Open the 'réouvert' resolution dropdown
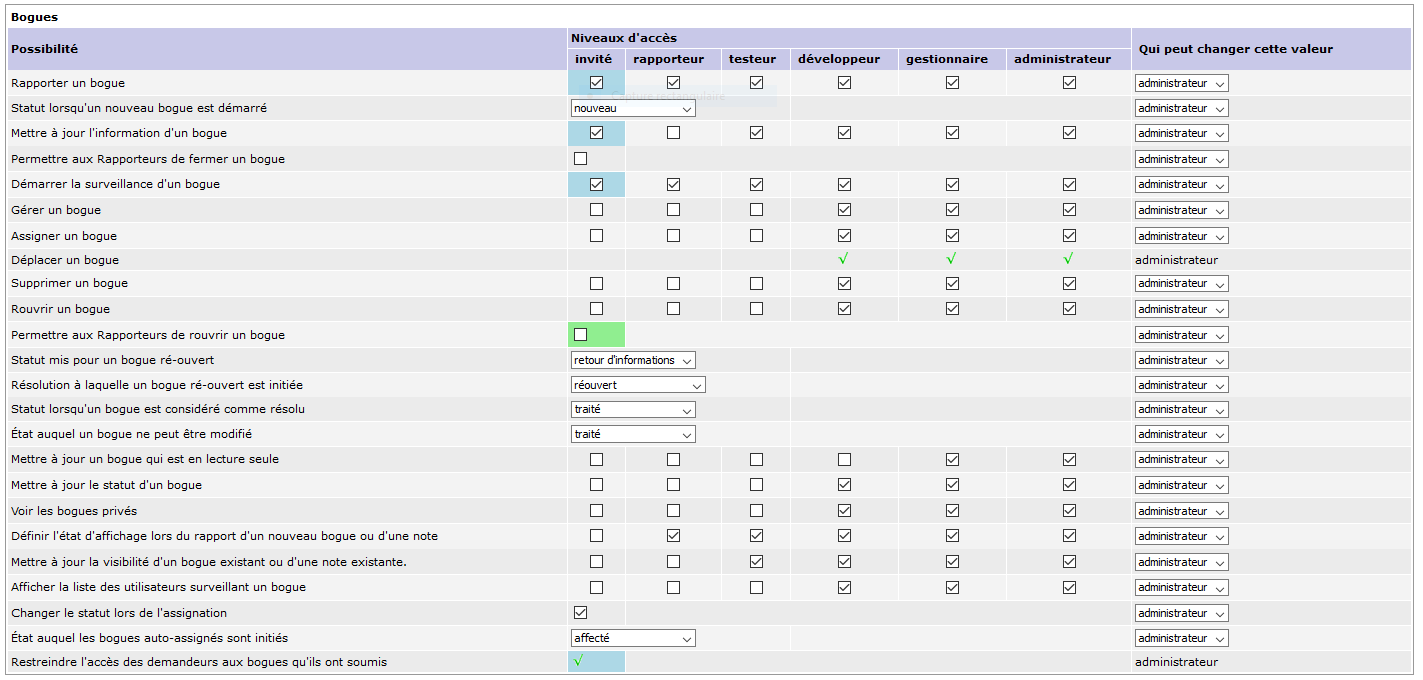The width and height of the screenshot is (1423, 680). pos(638,385)
